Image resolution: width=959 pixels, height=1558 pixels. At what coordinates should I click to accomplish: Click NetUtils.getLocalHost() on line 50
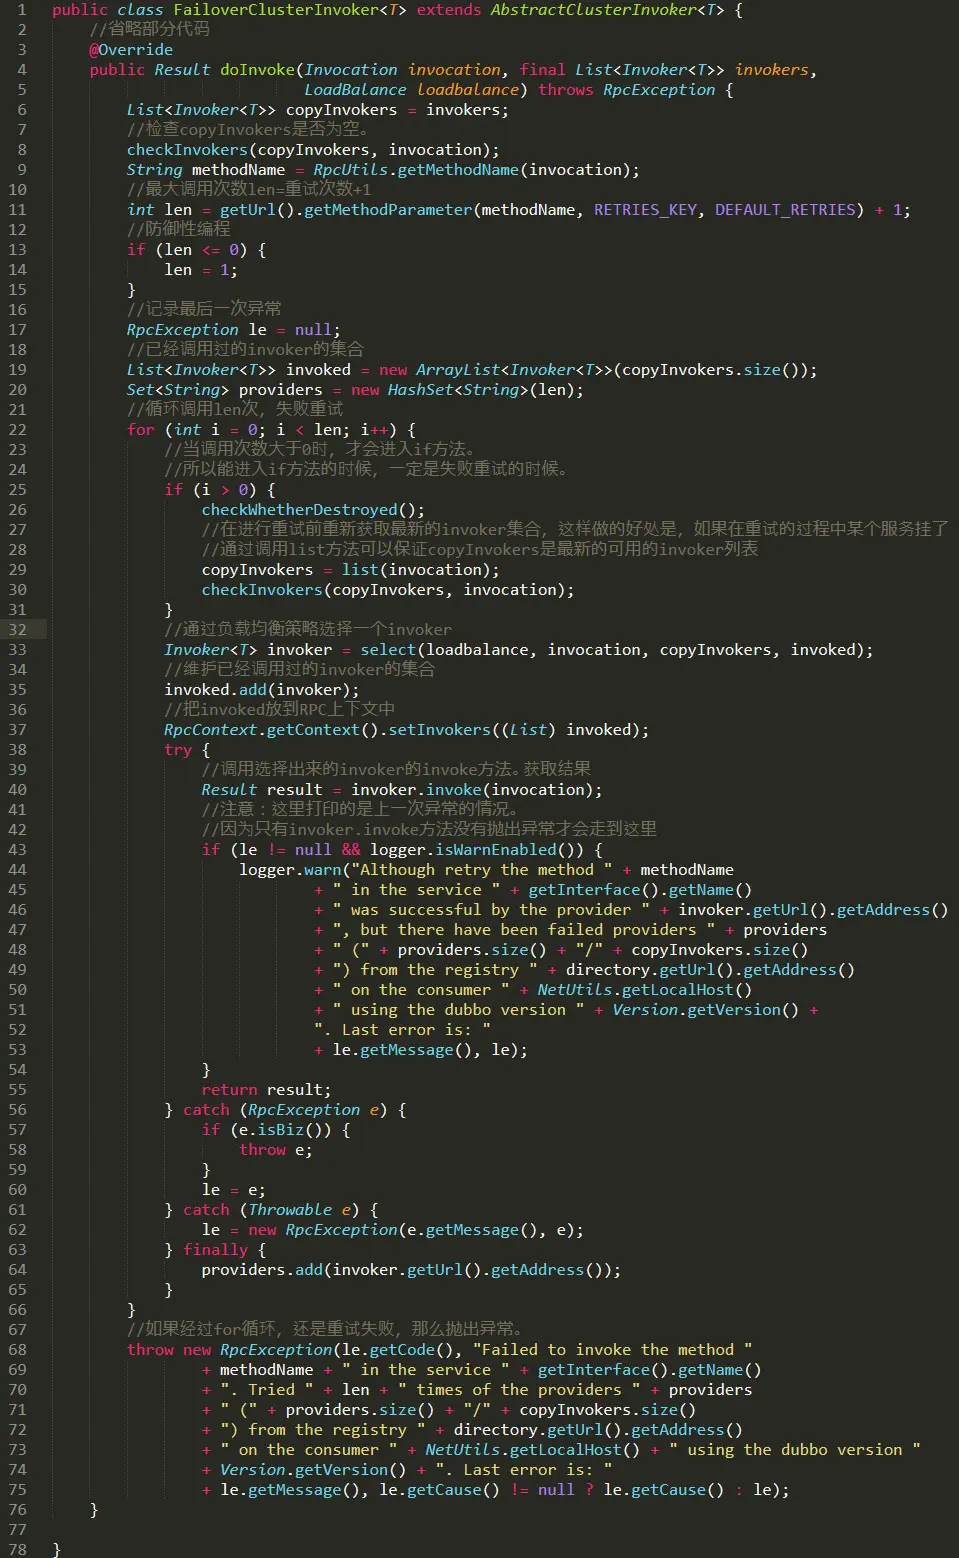[x=645, y=990]
